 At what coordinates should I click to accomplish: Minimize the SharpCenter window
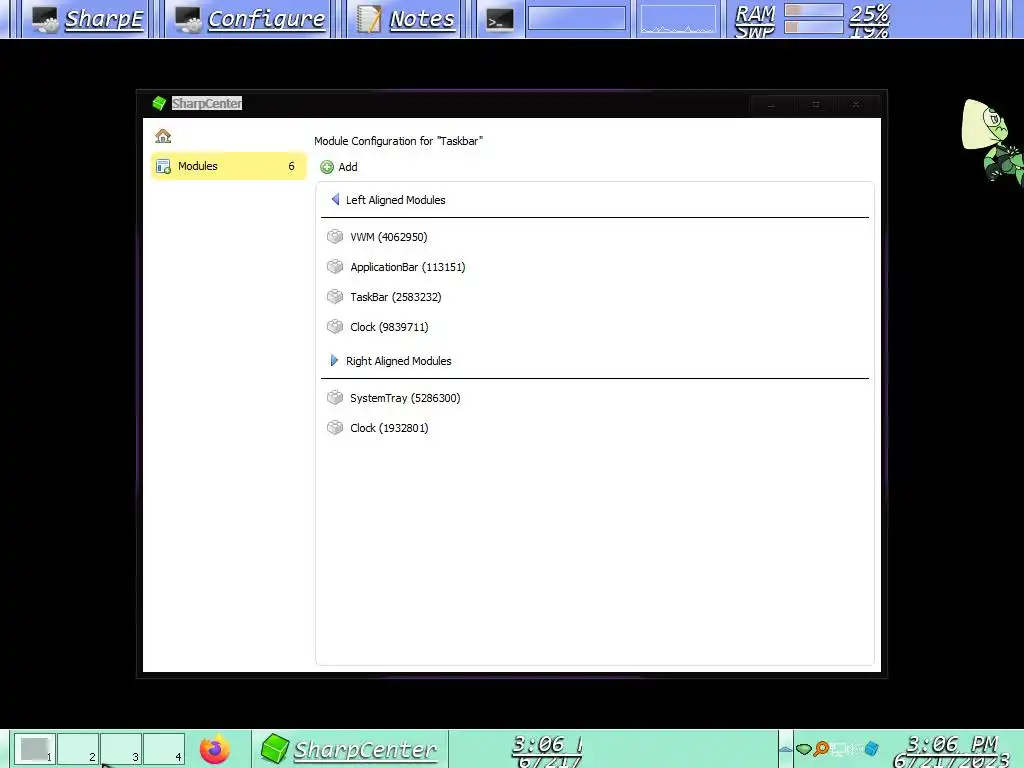coord(771,104)
